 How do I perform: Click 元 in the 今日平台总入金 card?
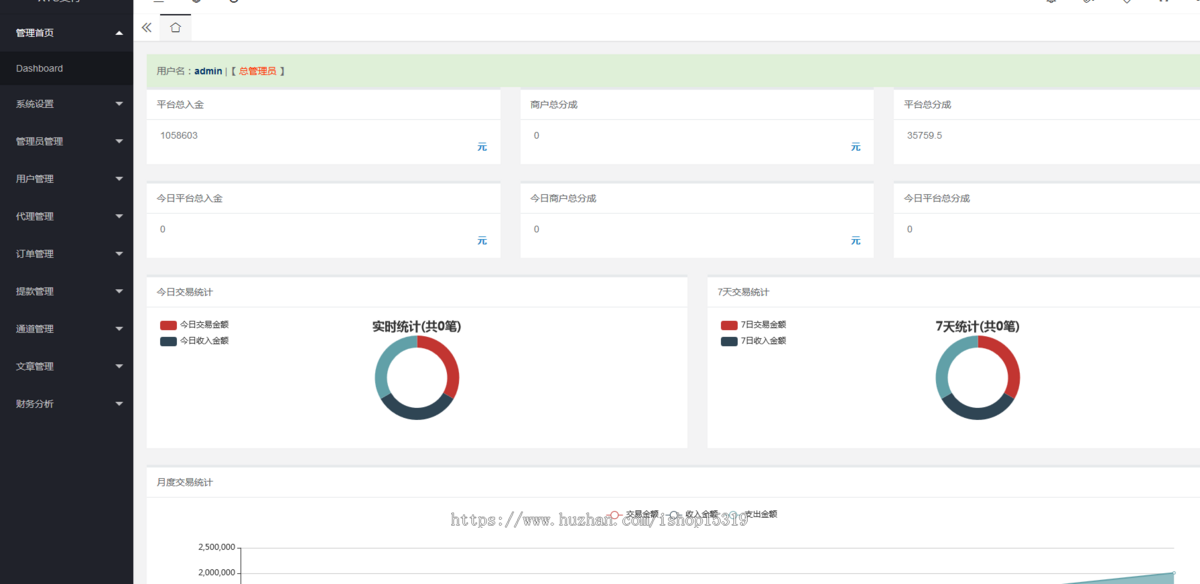coord(482,241)
